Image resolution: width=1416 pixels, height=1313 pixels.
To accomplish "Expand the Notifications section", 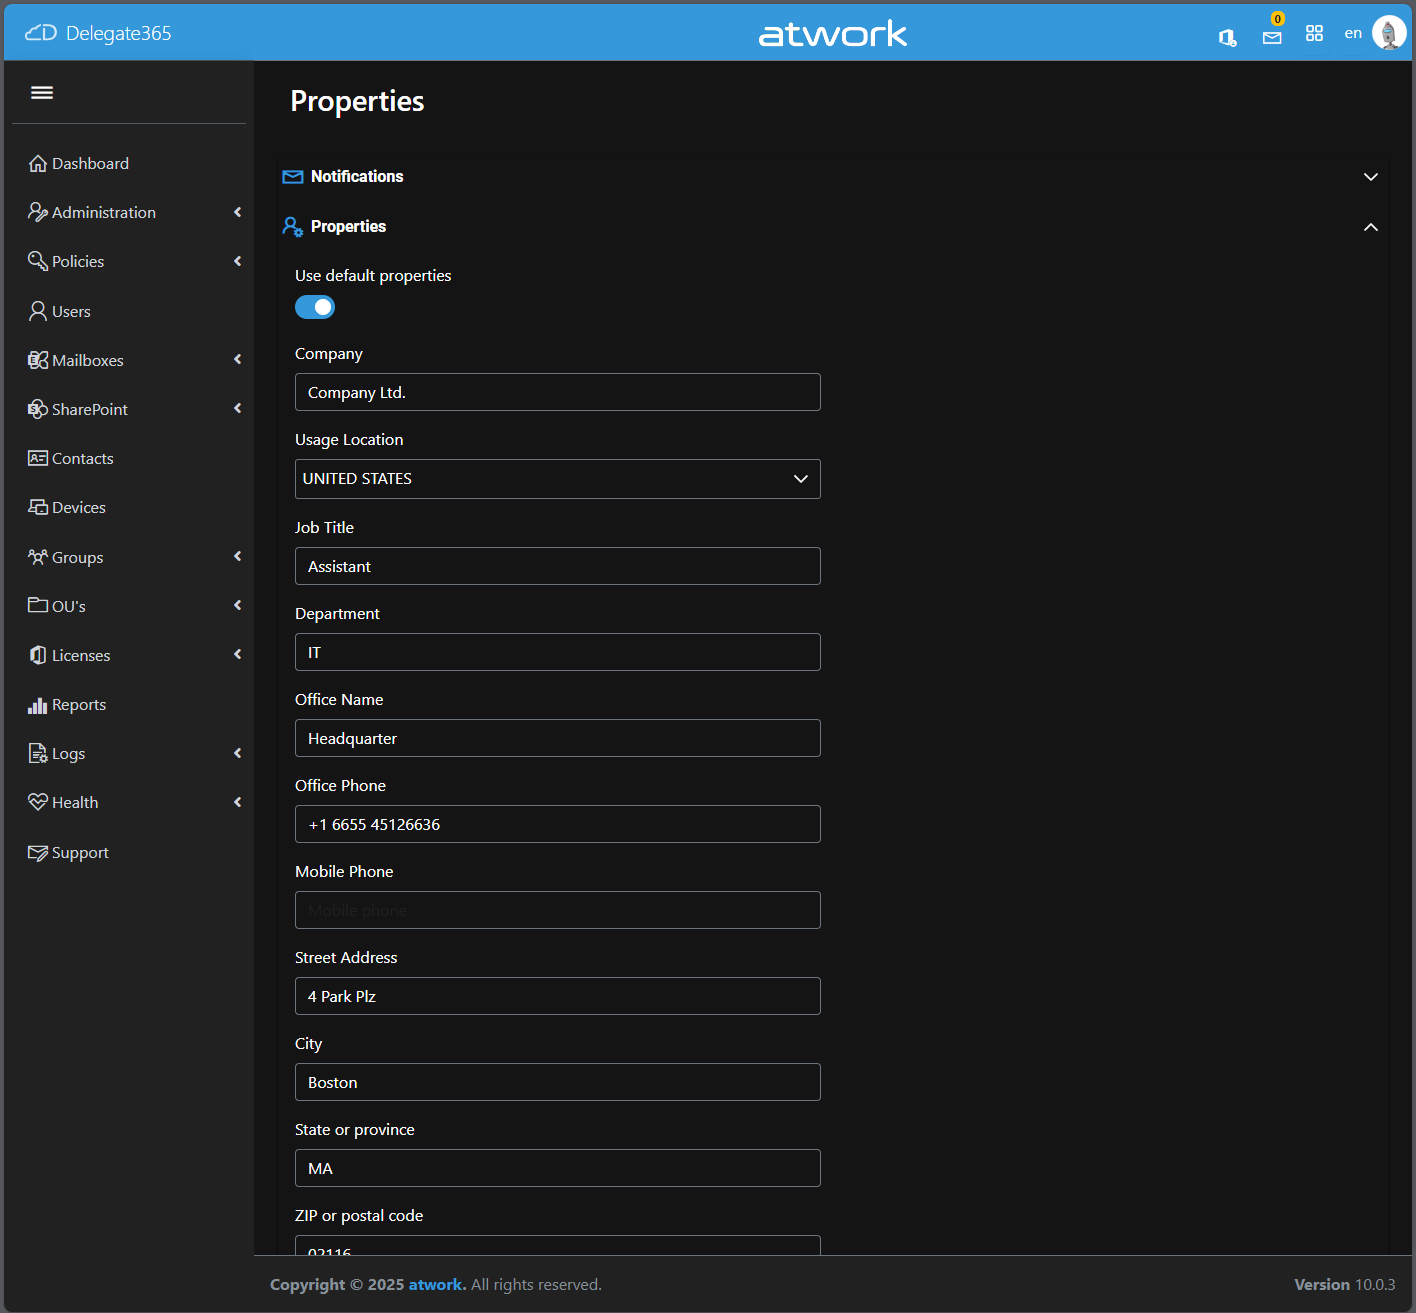I will 1370,177.
